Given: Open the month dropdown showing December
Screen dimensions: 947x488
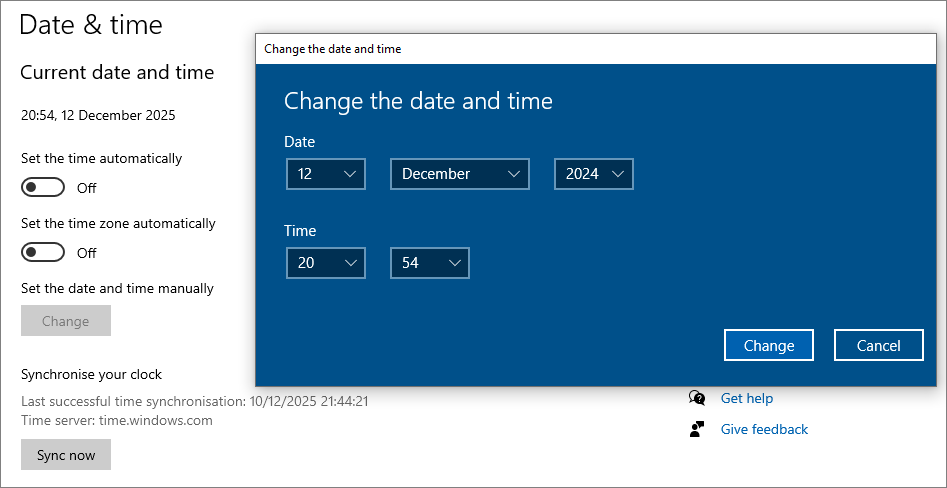Looking at the screenshot, I should point(460,174).
